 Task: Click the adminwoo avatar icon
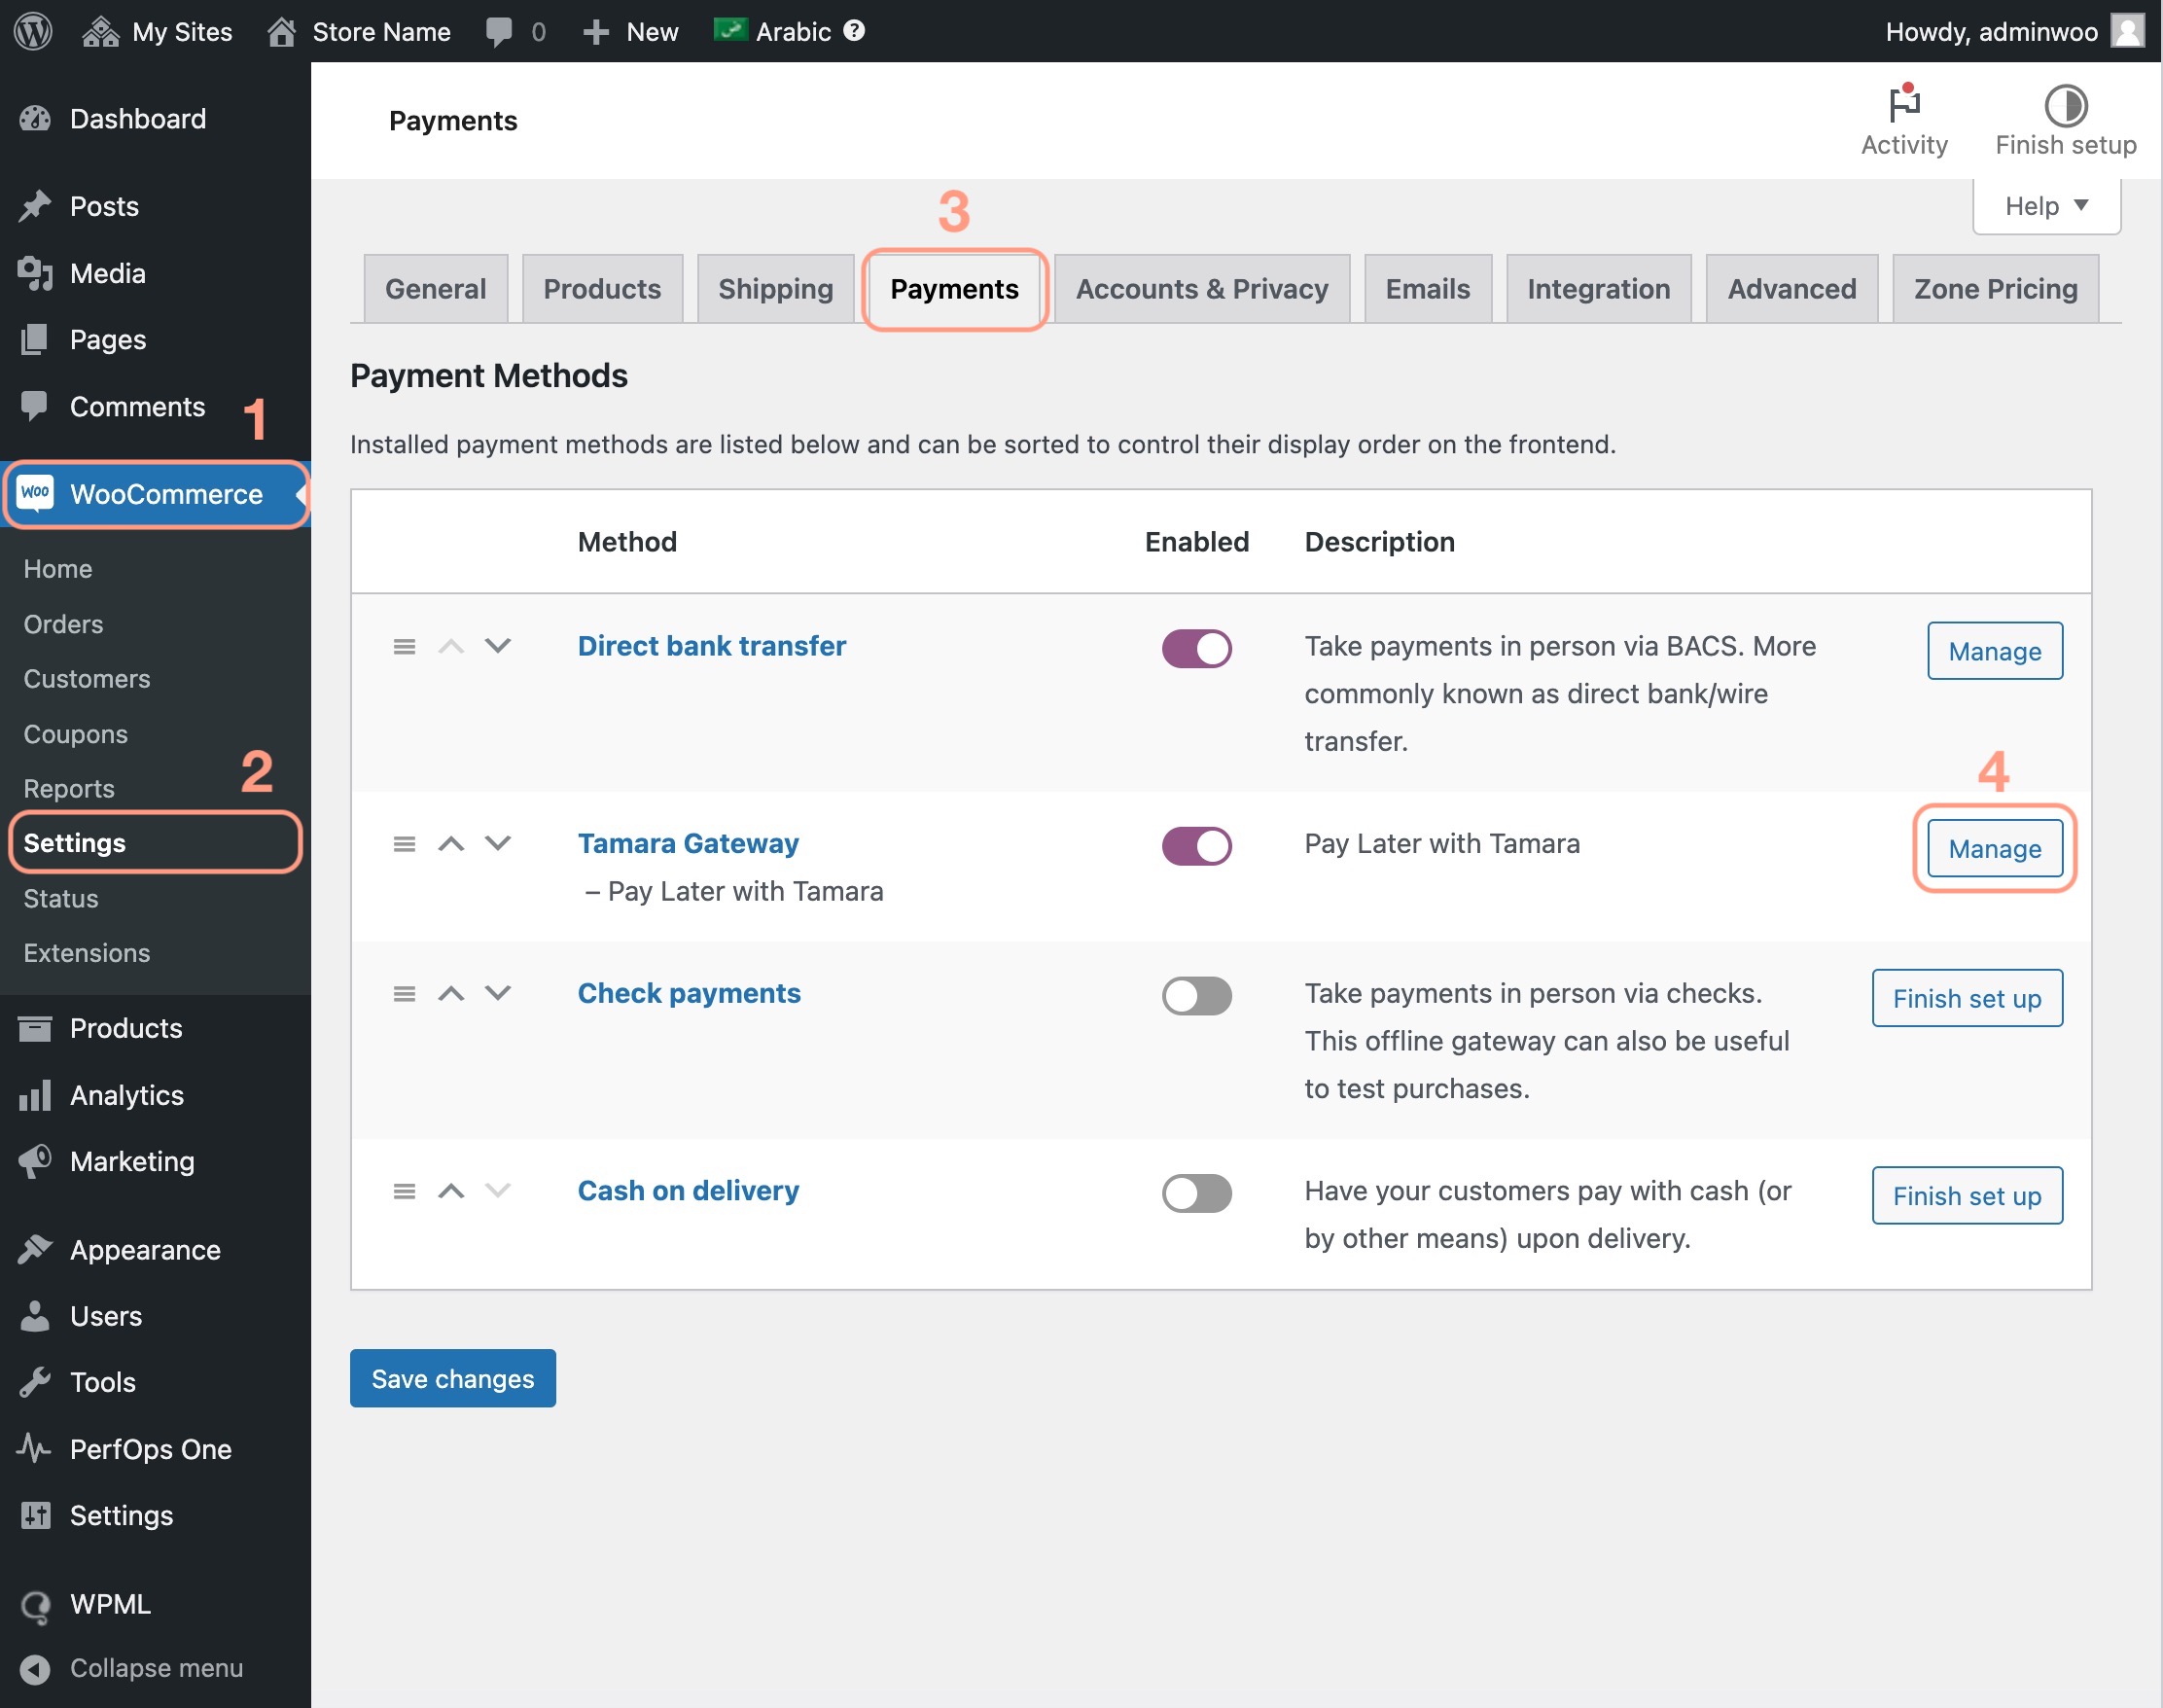[x=2127, y=31]
